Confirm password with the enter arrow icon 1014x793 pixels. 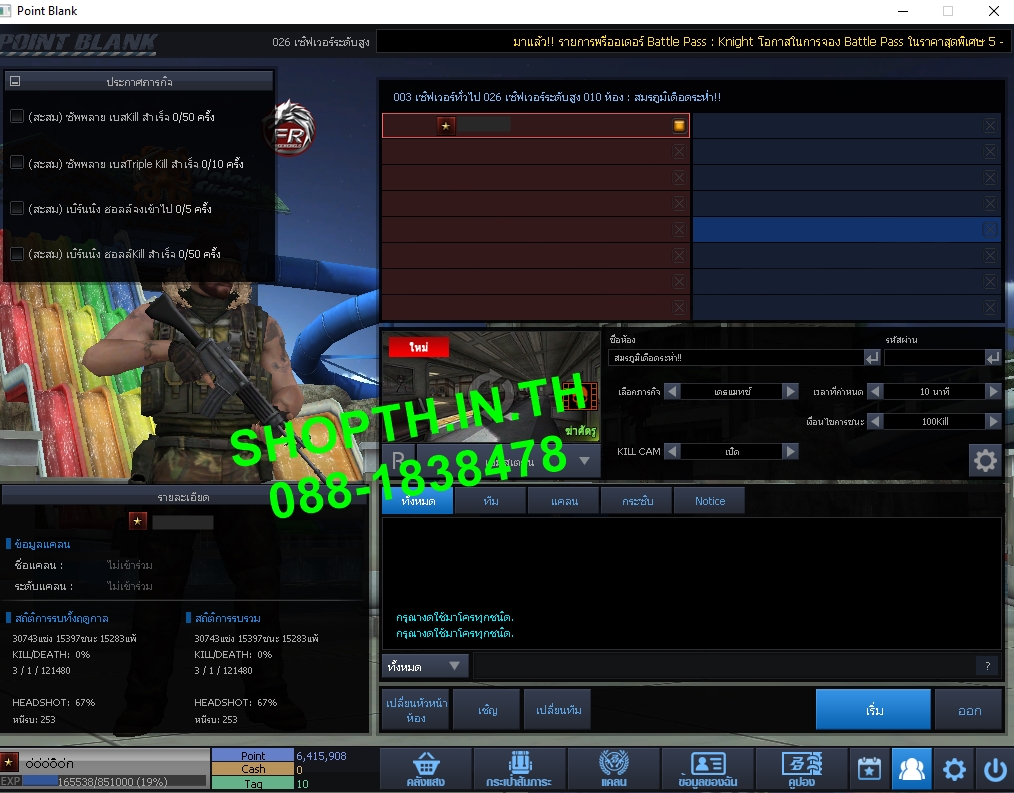click(x=993, y=358)
